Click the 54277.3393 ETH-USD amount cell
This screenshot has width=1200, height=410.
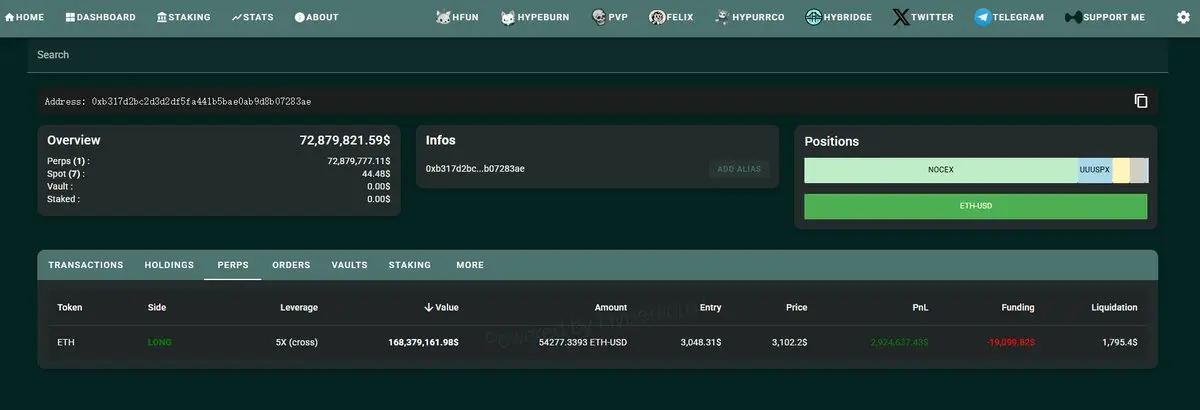583,342
